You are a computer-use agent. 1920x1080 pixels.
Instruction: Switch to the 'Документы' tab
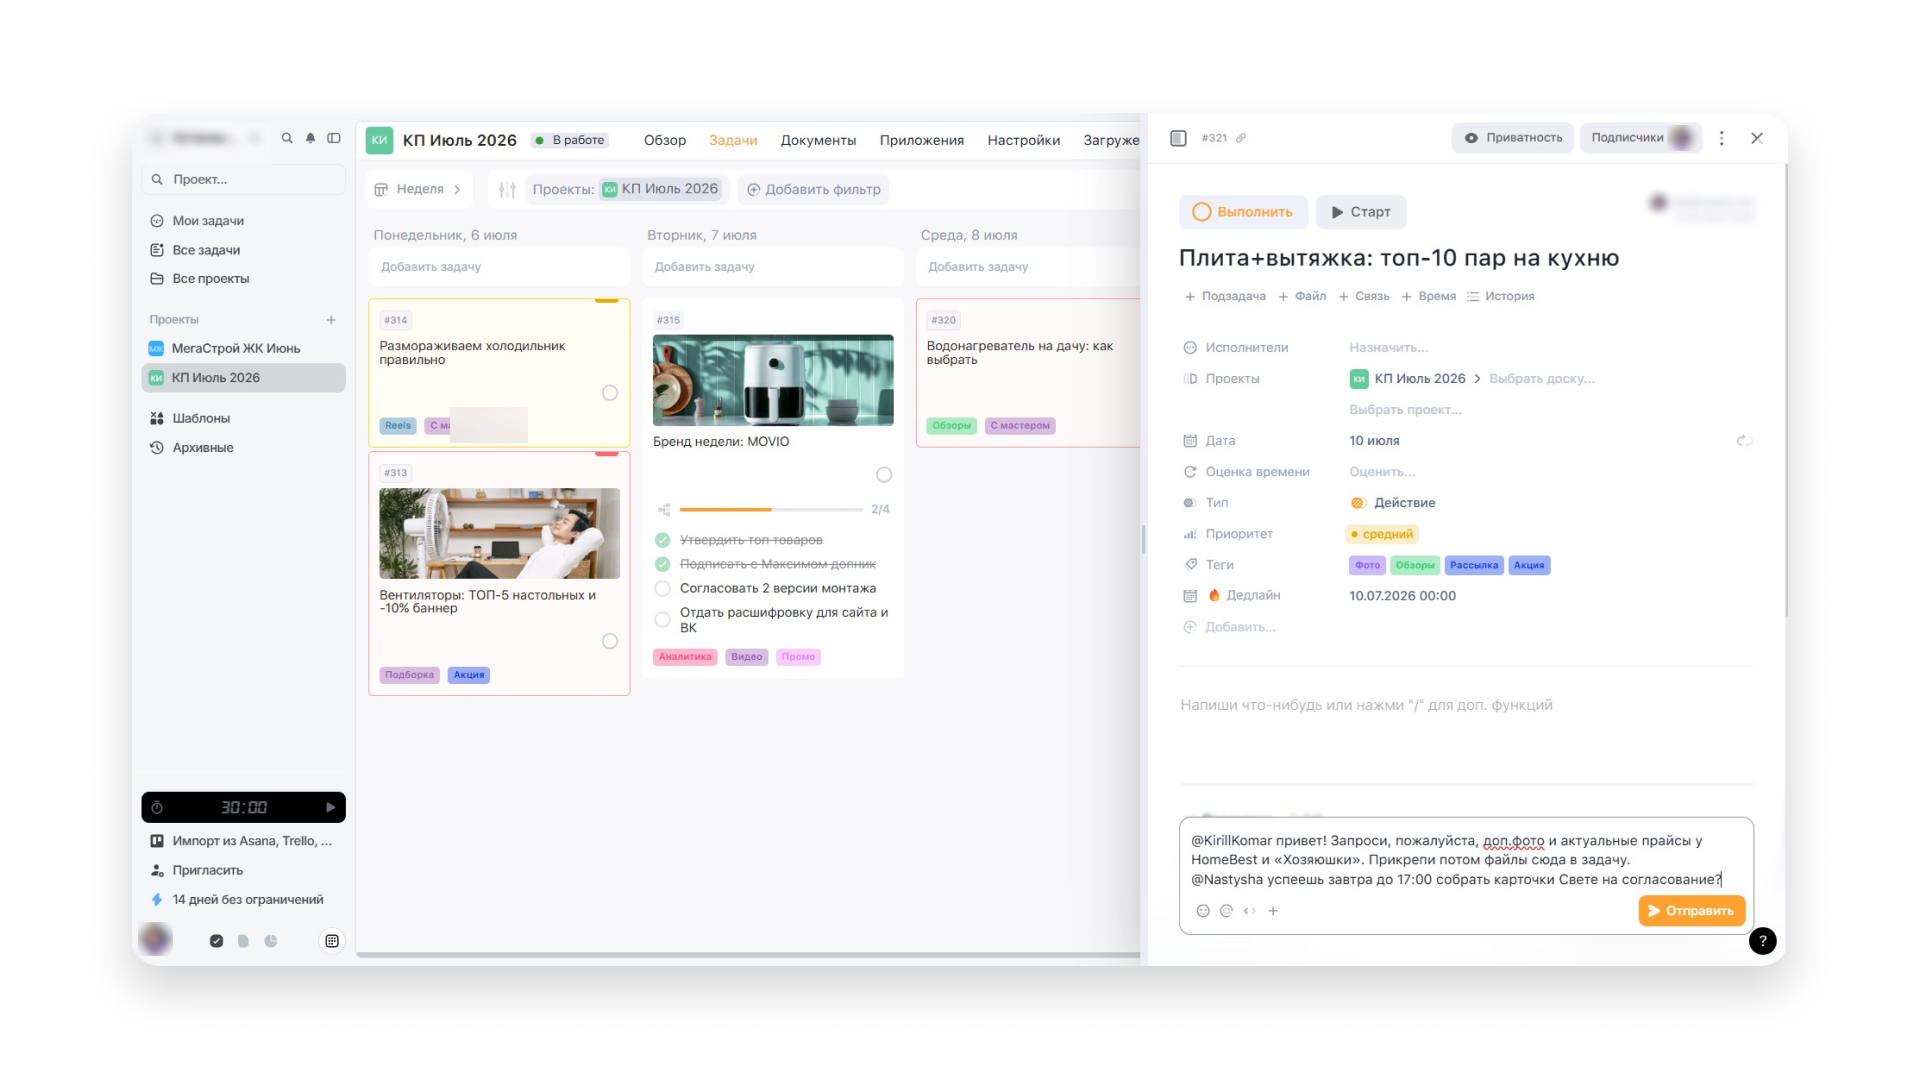818,140
